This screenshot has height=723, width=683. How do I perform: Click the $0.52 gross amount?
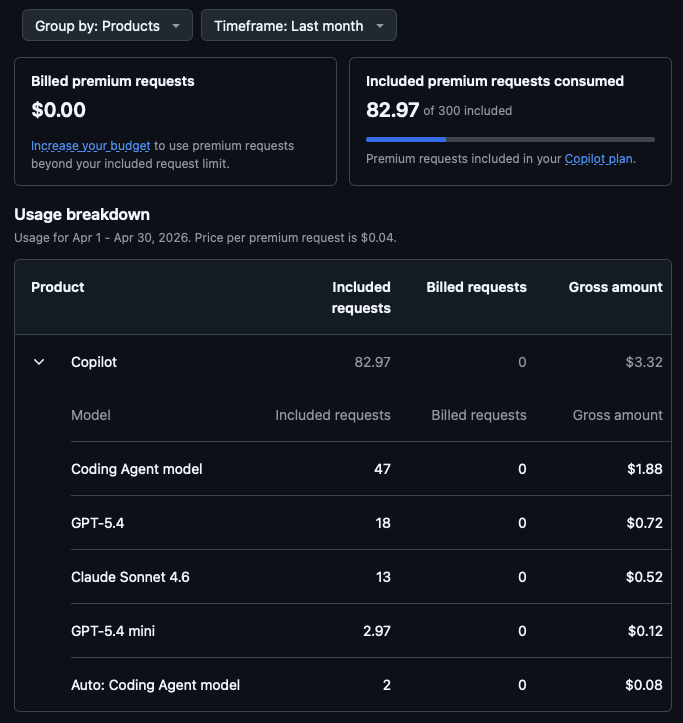(x=644, y=577)
